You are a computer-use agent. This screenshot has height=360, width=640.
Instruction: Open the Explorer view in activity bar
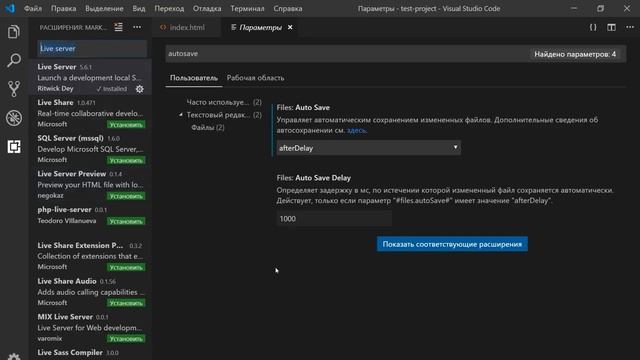coord(14,32)
